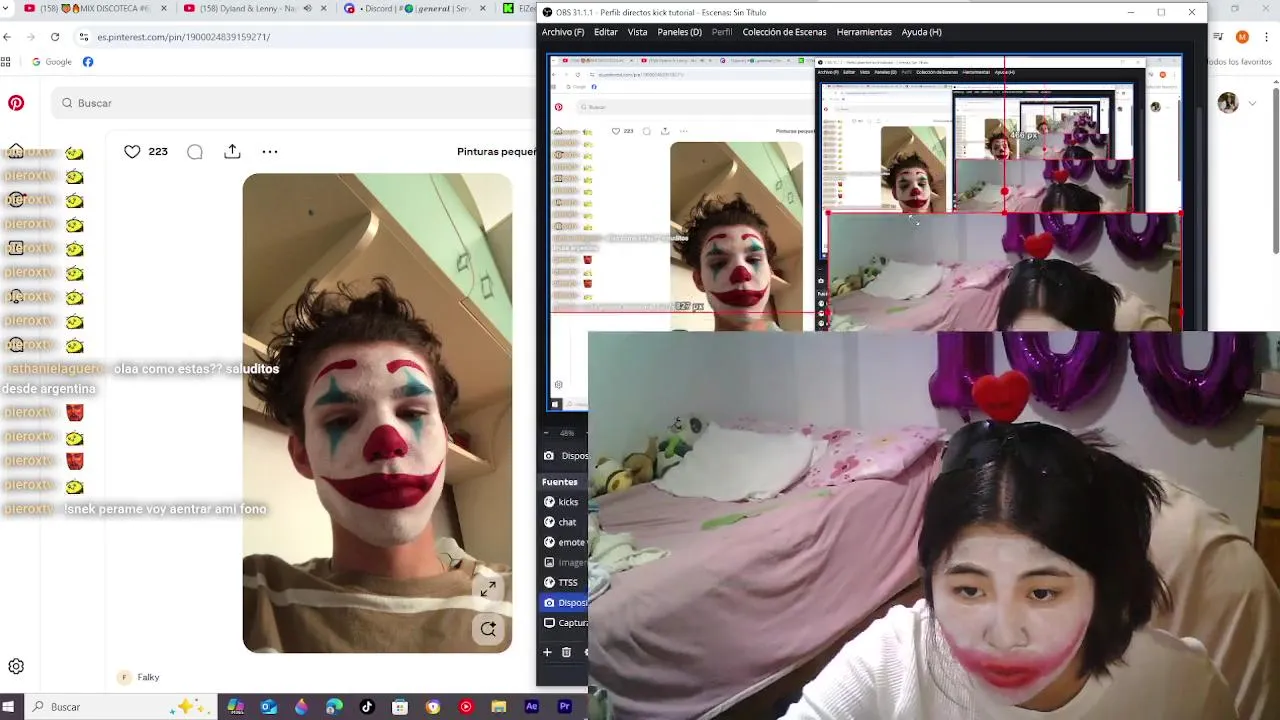Open Outlook from the taskbar
Screen dimensions: 1280x720
(x=268, y=707)
